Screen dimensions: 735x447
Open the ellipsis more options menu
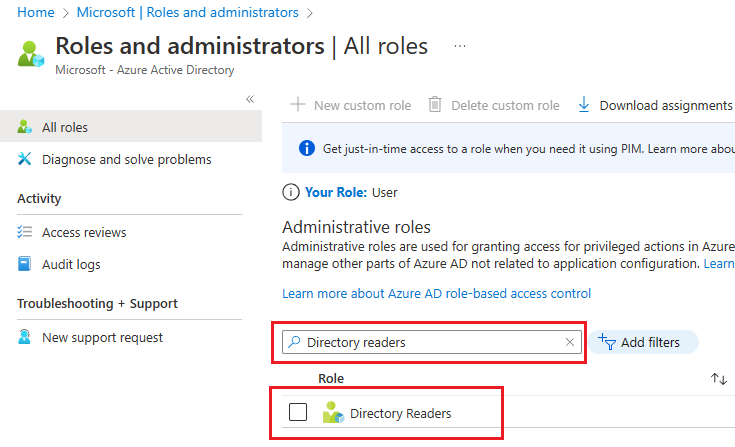460,46
